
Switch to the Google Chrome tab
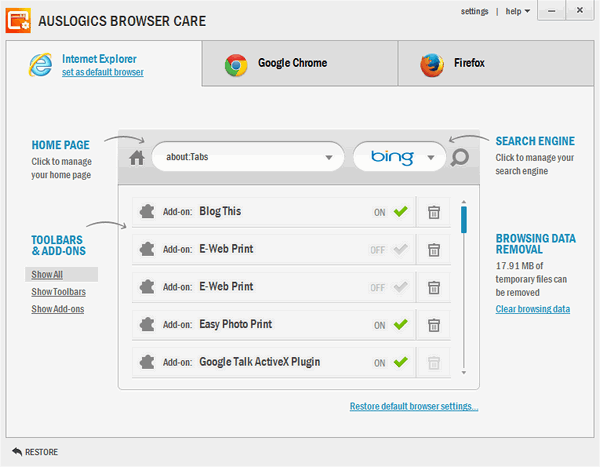tap(300, 64)
